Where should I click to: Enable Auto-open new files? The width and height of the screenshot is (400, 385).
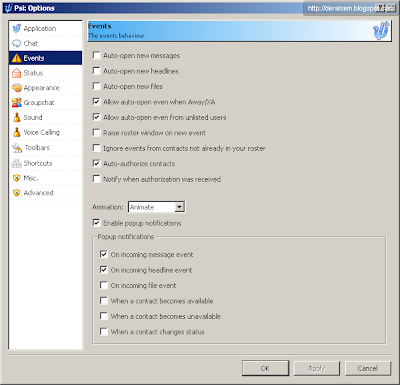[96, 86]
